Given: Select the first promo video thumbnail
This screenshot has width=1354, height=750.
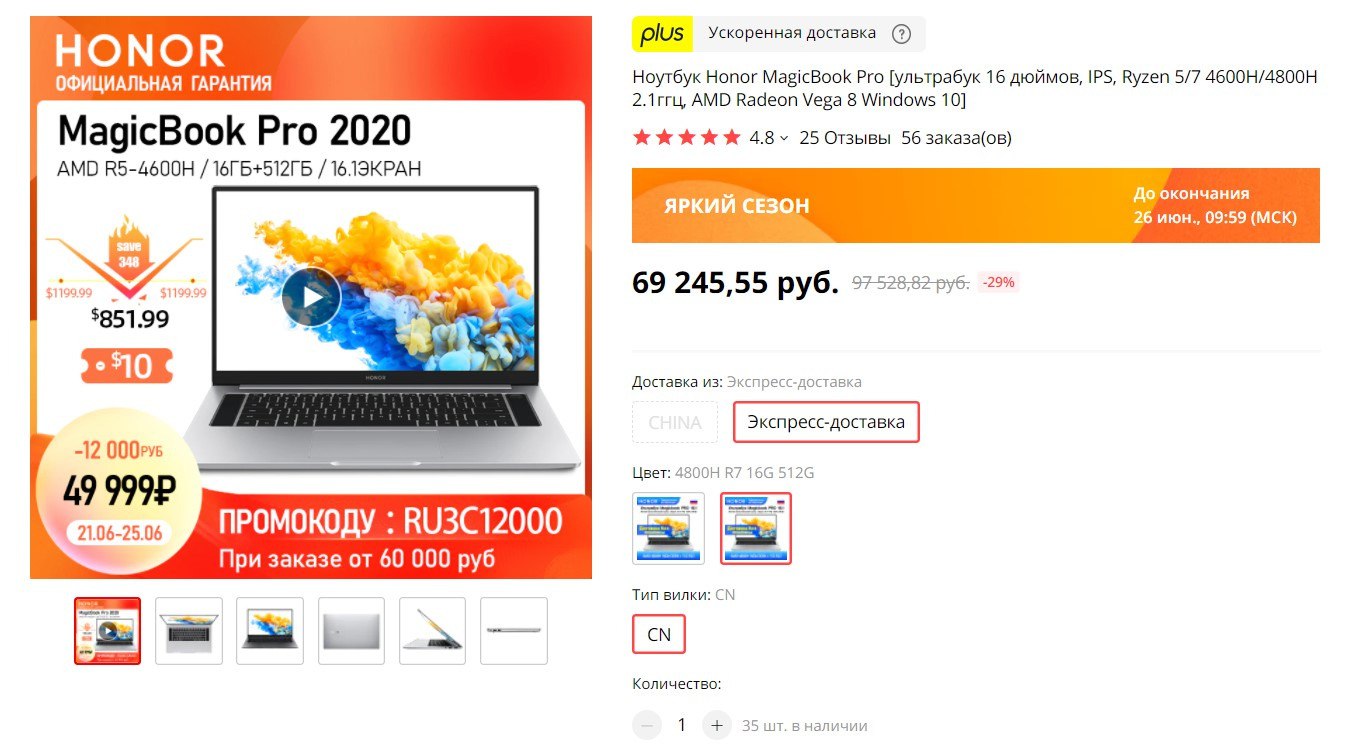Looking at the screenshot, I should pyautogui.click(x=107, y=631).
